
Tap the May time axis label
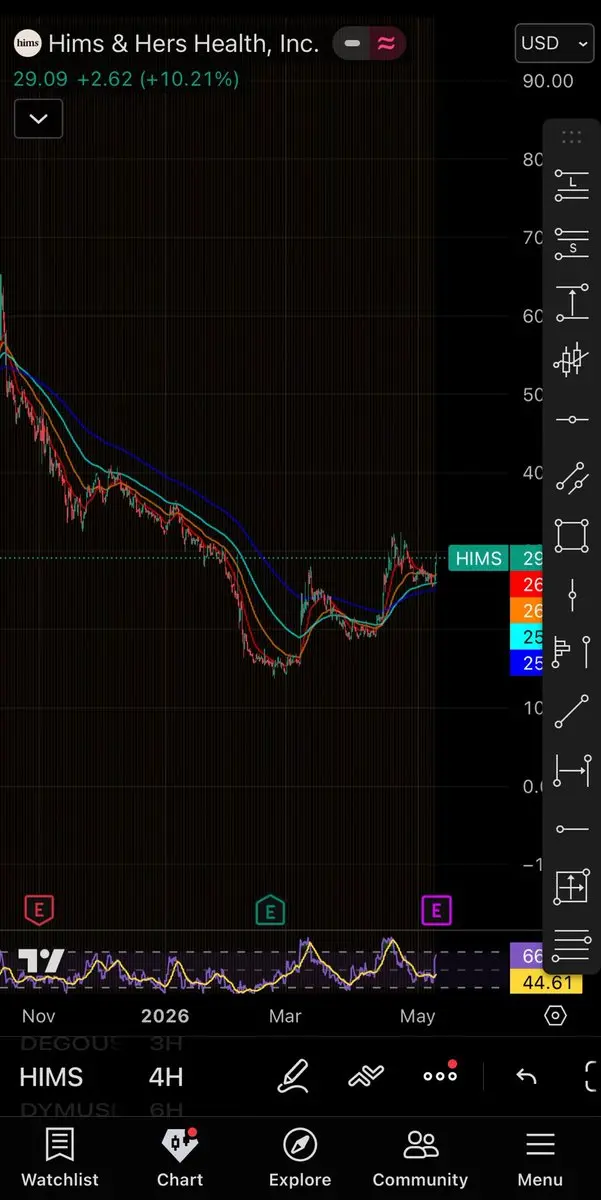[x=417, y=1016]
